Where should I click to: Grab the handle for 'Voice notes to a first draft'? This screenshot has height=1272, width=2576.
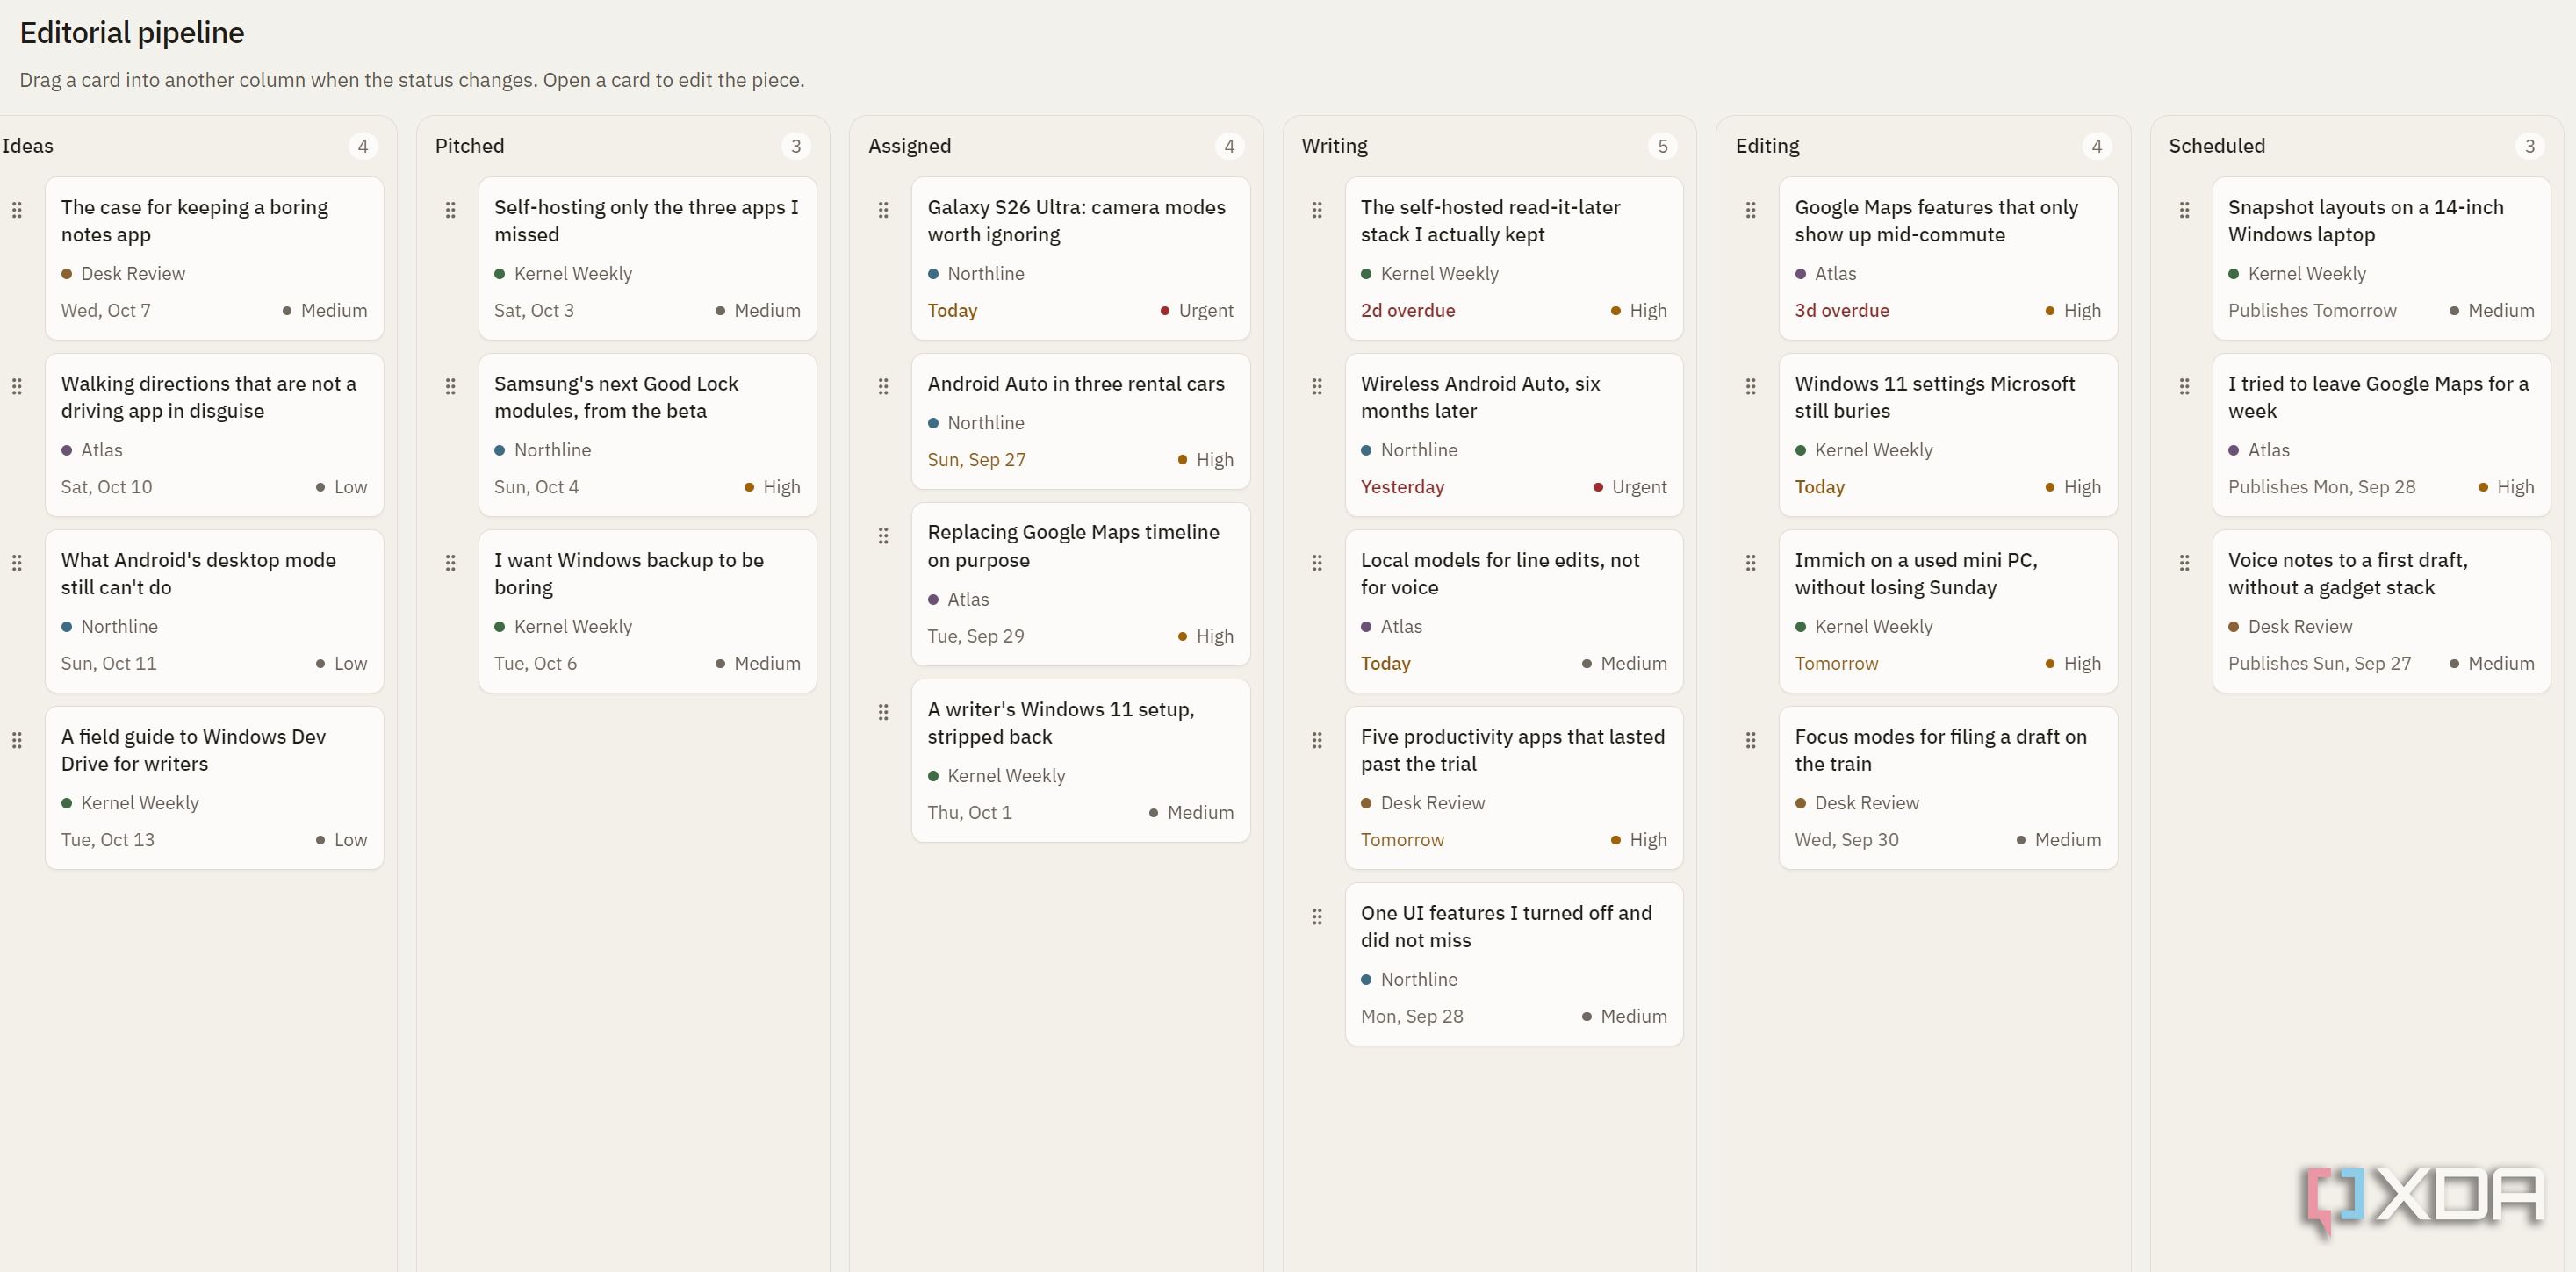coord(2184,563)
